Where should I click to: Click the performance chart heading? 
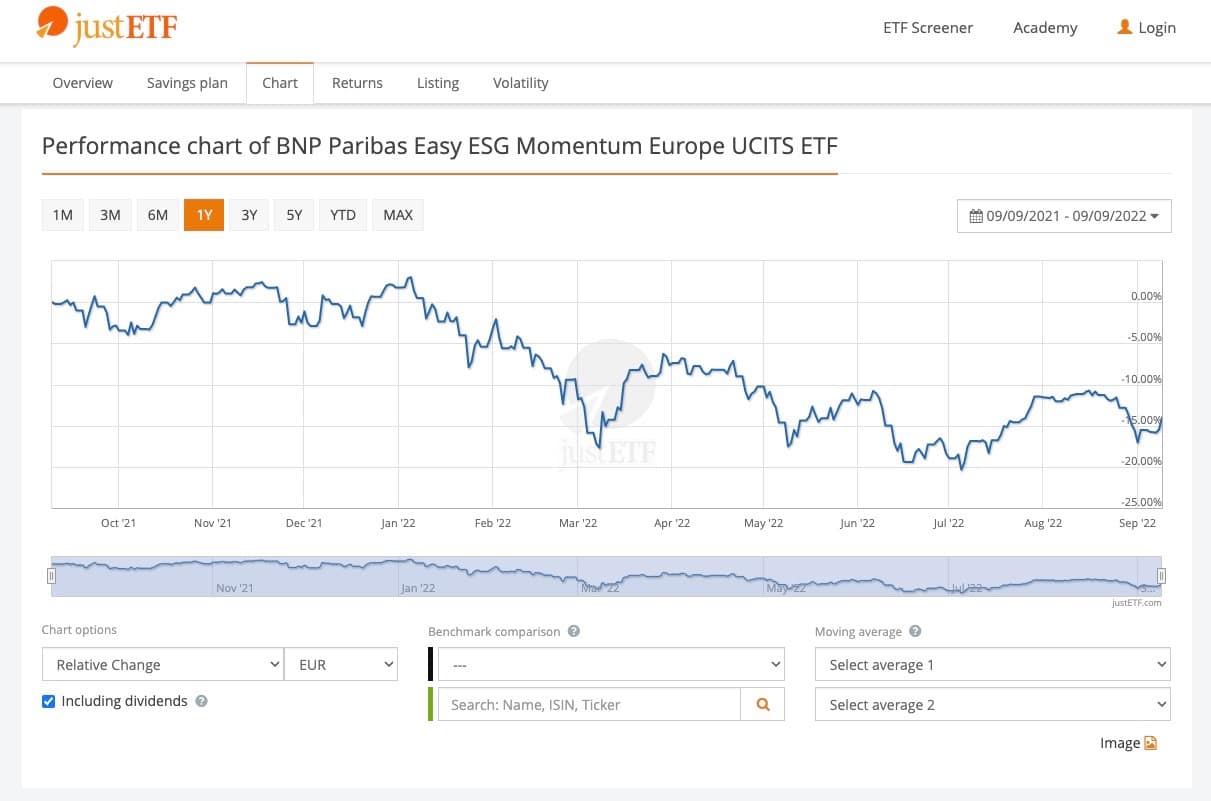tap(440, 146)
